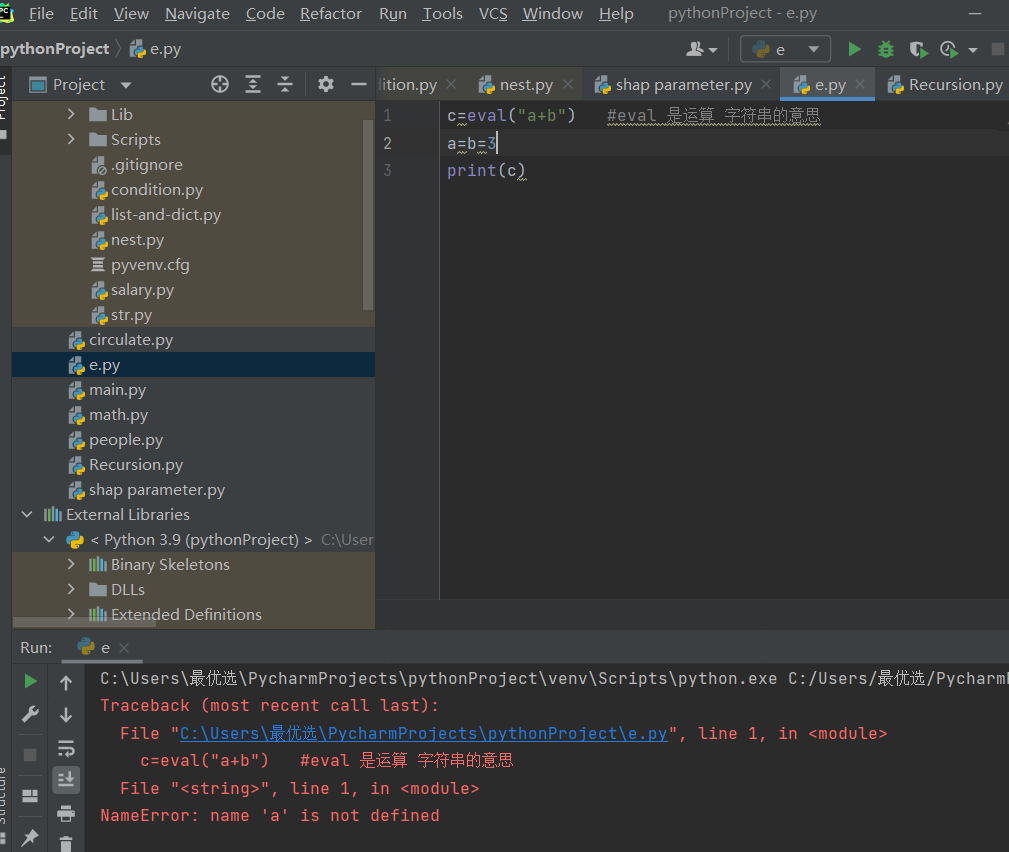
Task: Toggle scroll to end in Run console
Action: click(66, 780)
